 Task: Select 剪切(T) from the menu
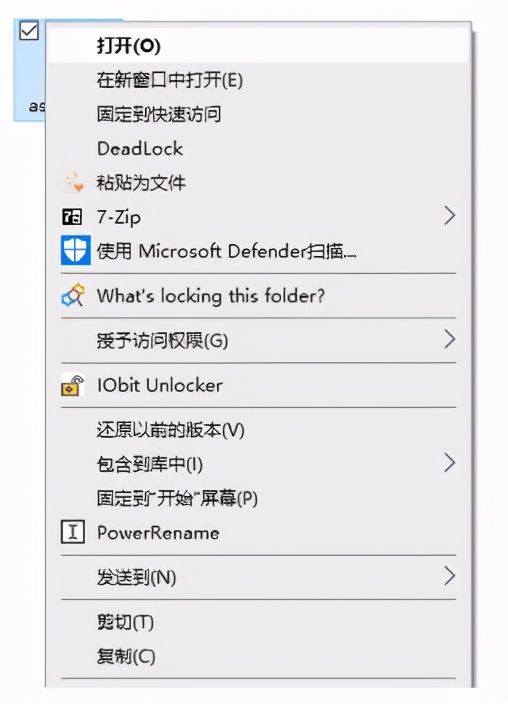pos(258,622)
